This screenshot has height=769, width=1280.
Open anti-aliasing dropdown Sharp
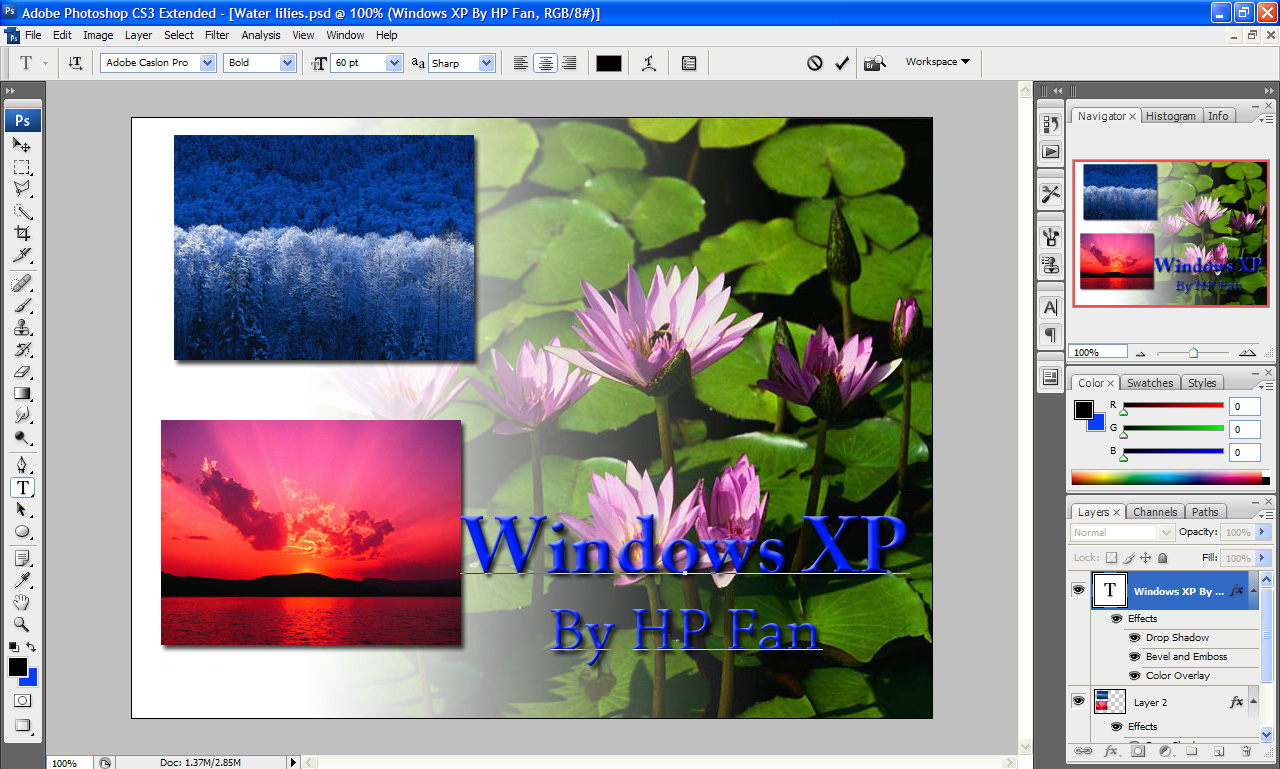tap(487, 63)
